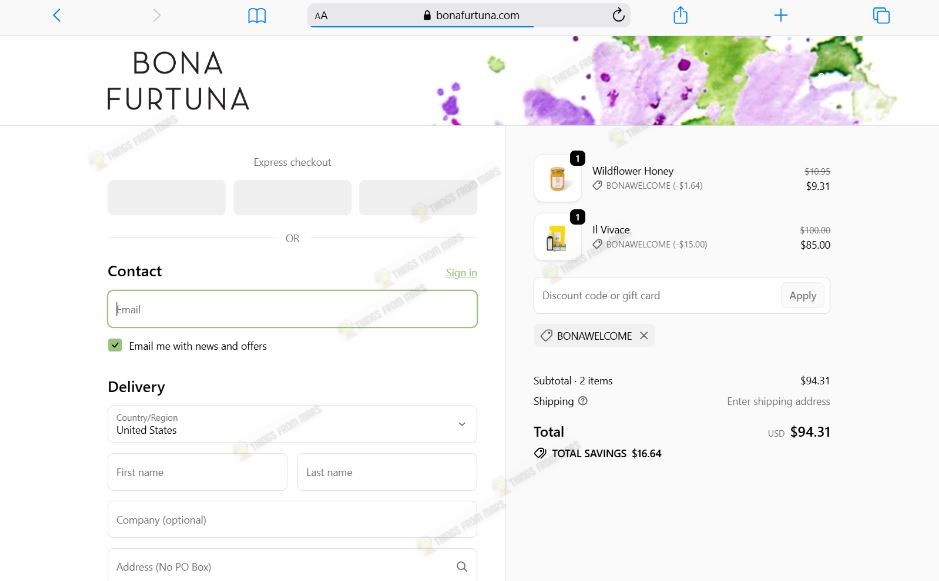Click the third express checkout button

coord(418,197)
